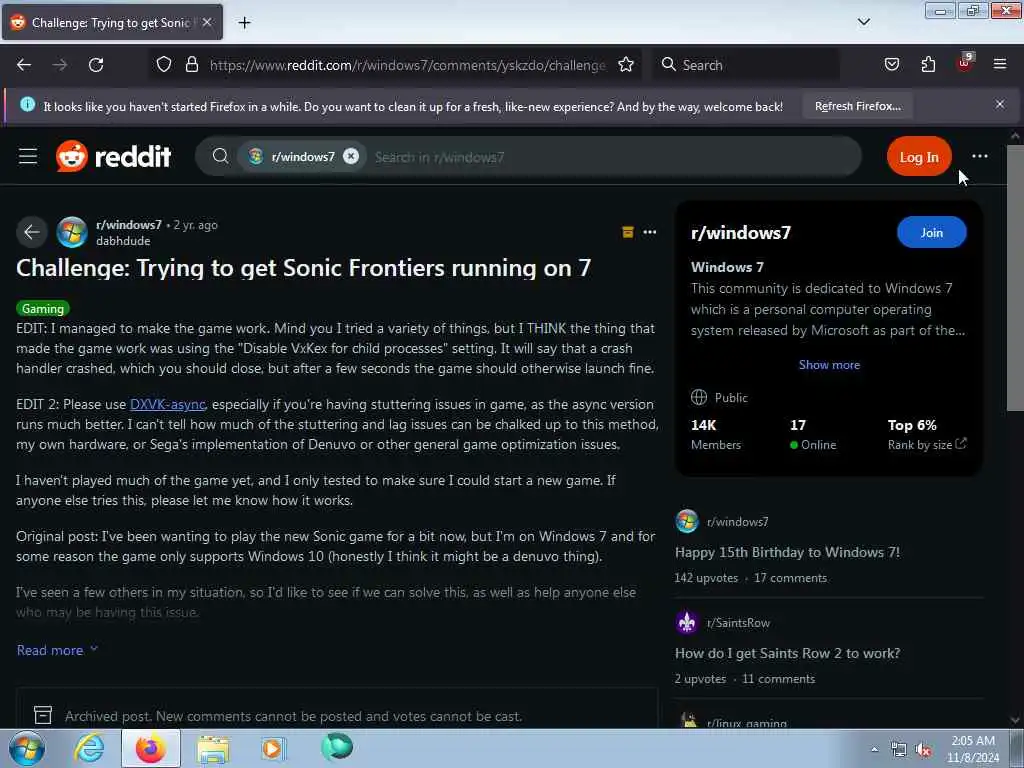Open r/windows7 sidebar title
The height and width of the screenshot is (768, 1024).
pos(741,232)
